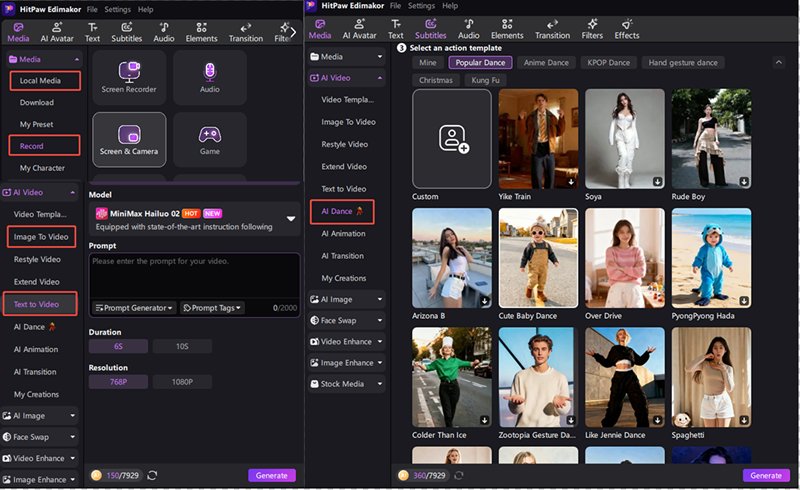Refresh credits icon beside 150/7929
800x490 pixels.
coord(152,475)
